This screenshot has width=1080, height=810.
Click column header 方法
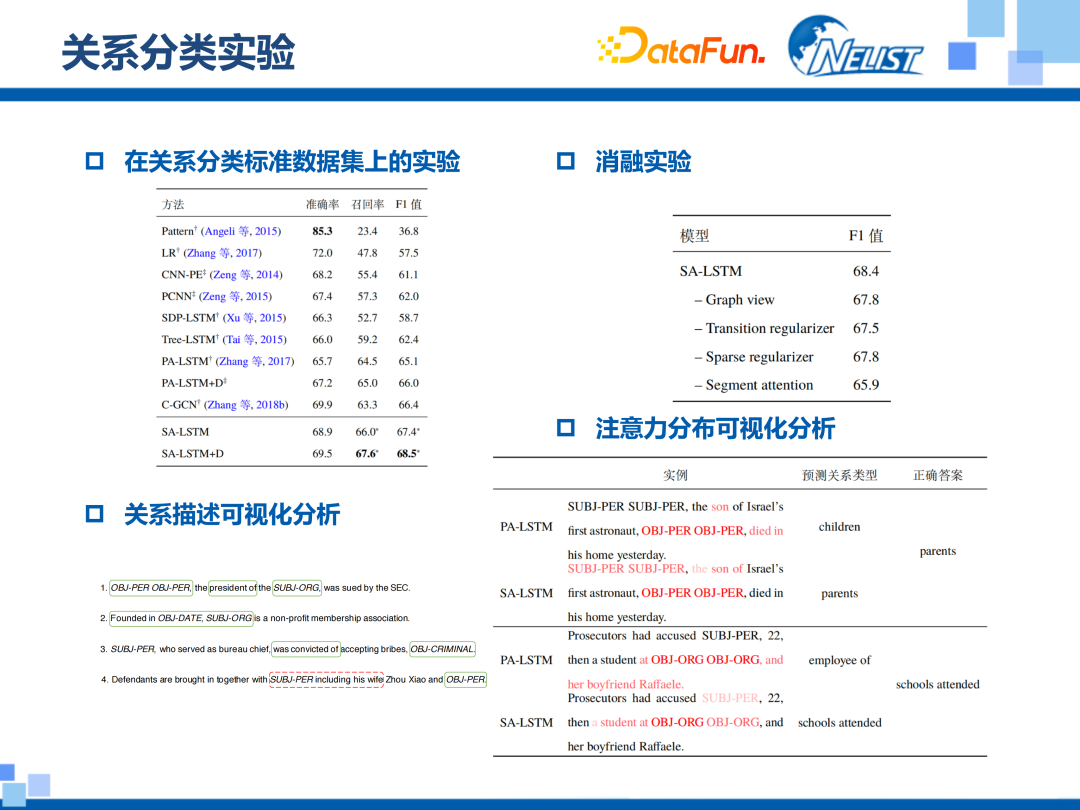tap(173, 205)
